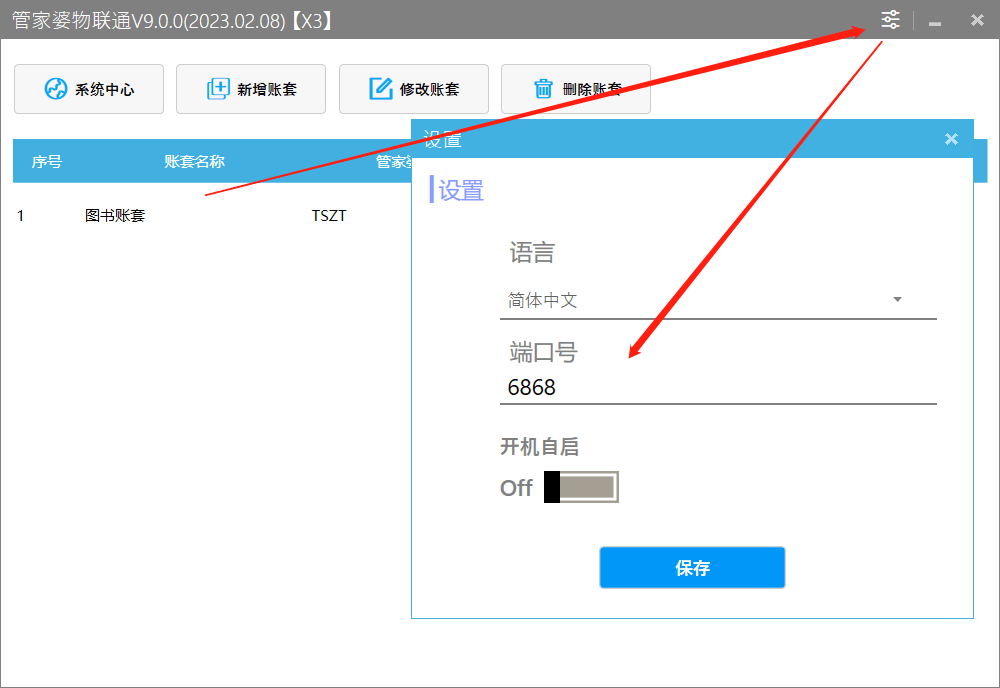Close the 管家婆物联通 main window
The height and width of the screenshot is (688, 1000).
click(977, 20)
